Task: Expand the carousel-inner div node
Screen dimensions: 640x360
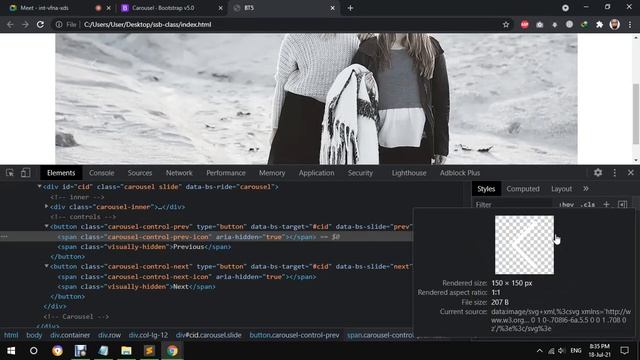Action: (47, 207)
